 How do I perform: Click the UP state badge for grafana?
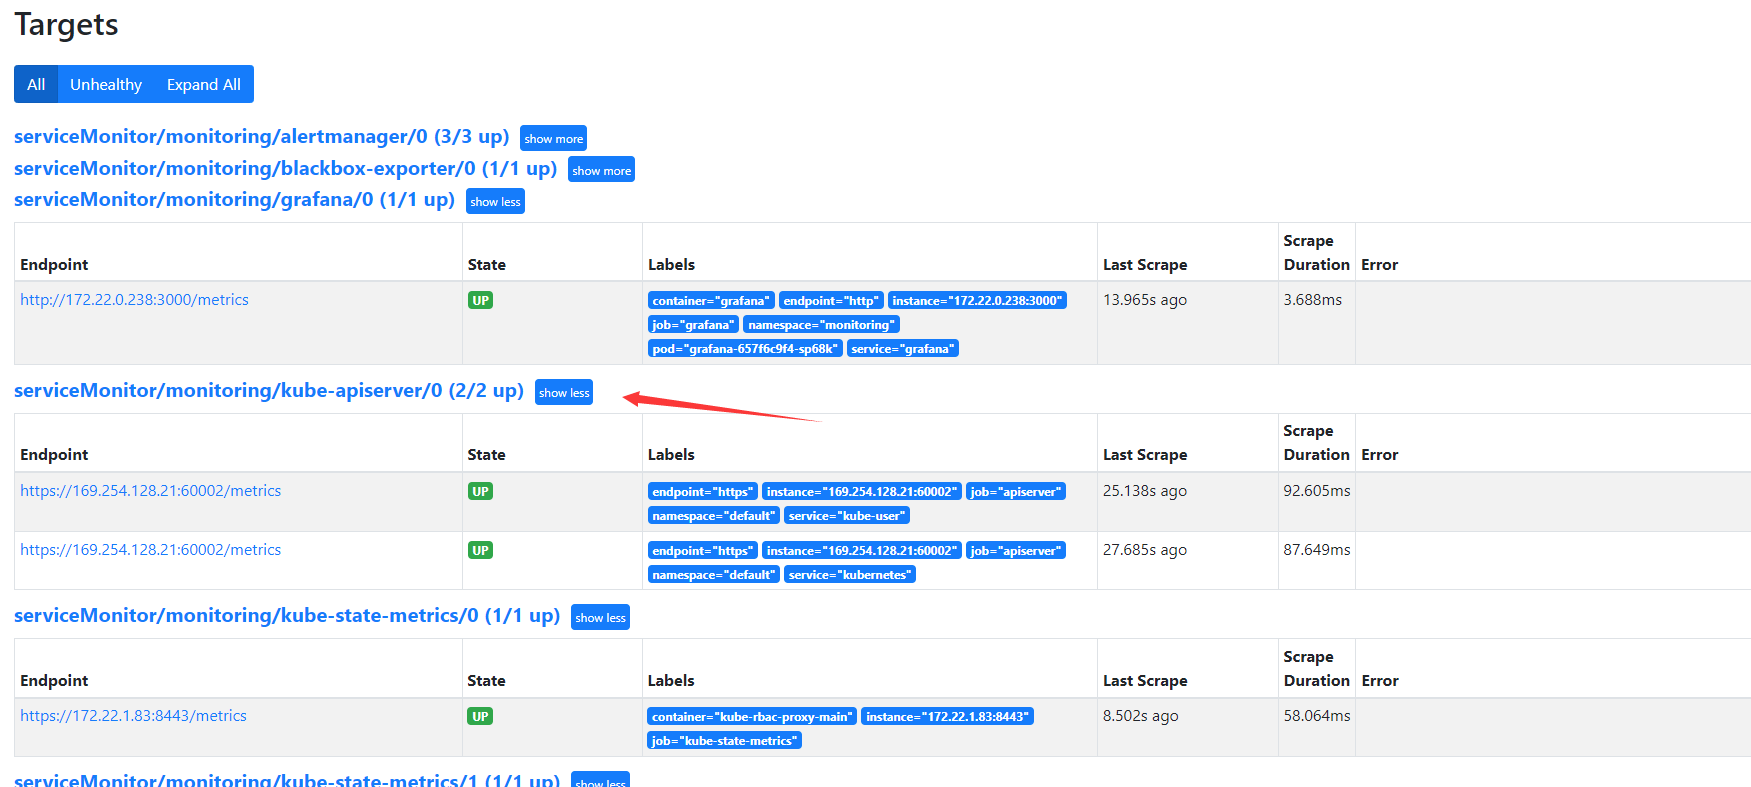coord(480,300)
